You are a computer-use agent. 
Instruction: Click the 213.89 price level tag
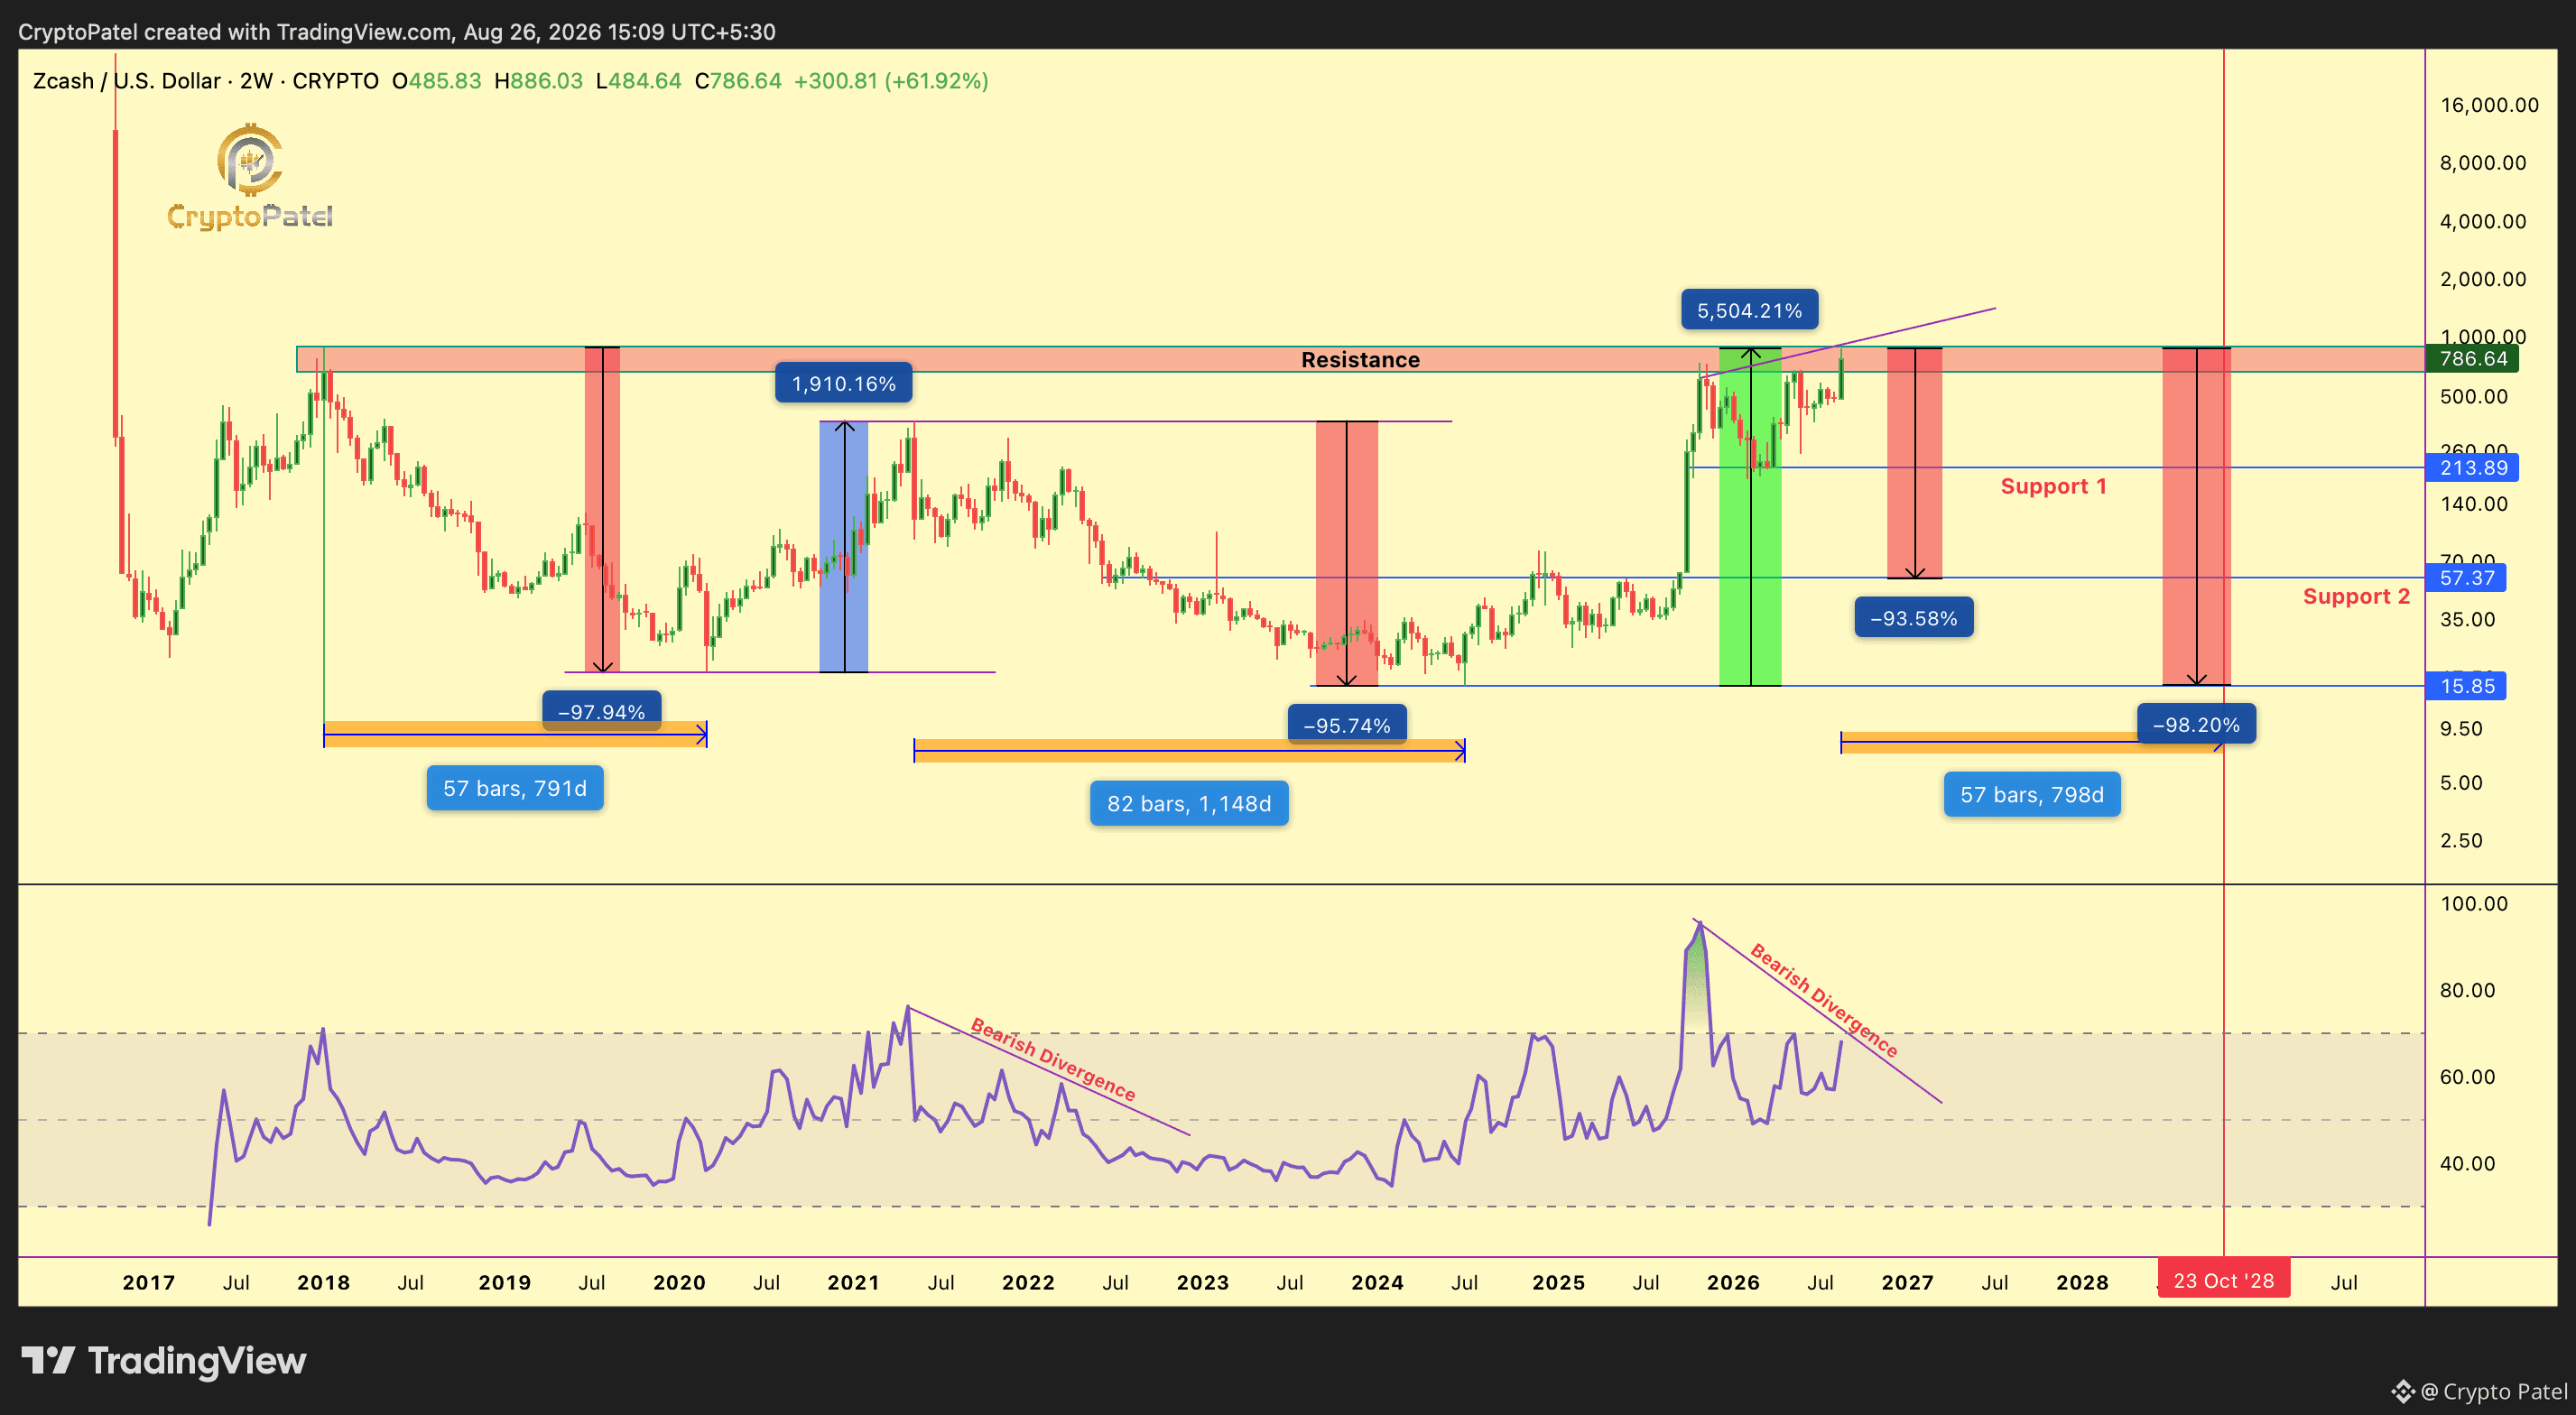click(x=2472, y=467)
